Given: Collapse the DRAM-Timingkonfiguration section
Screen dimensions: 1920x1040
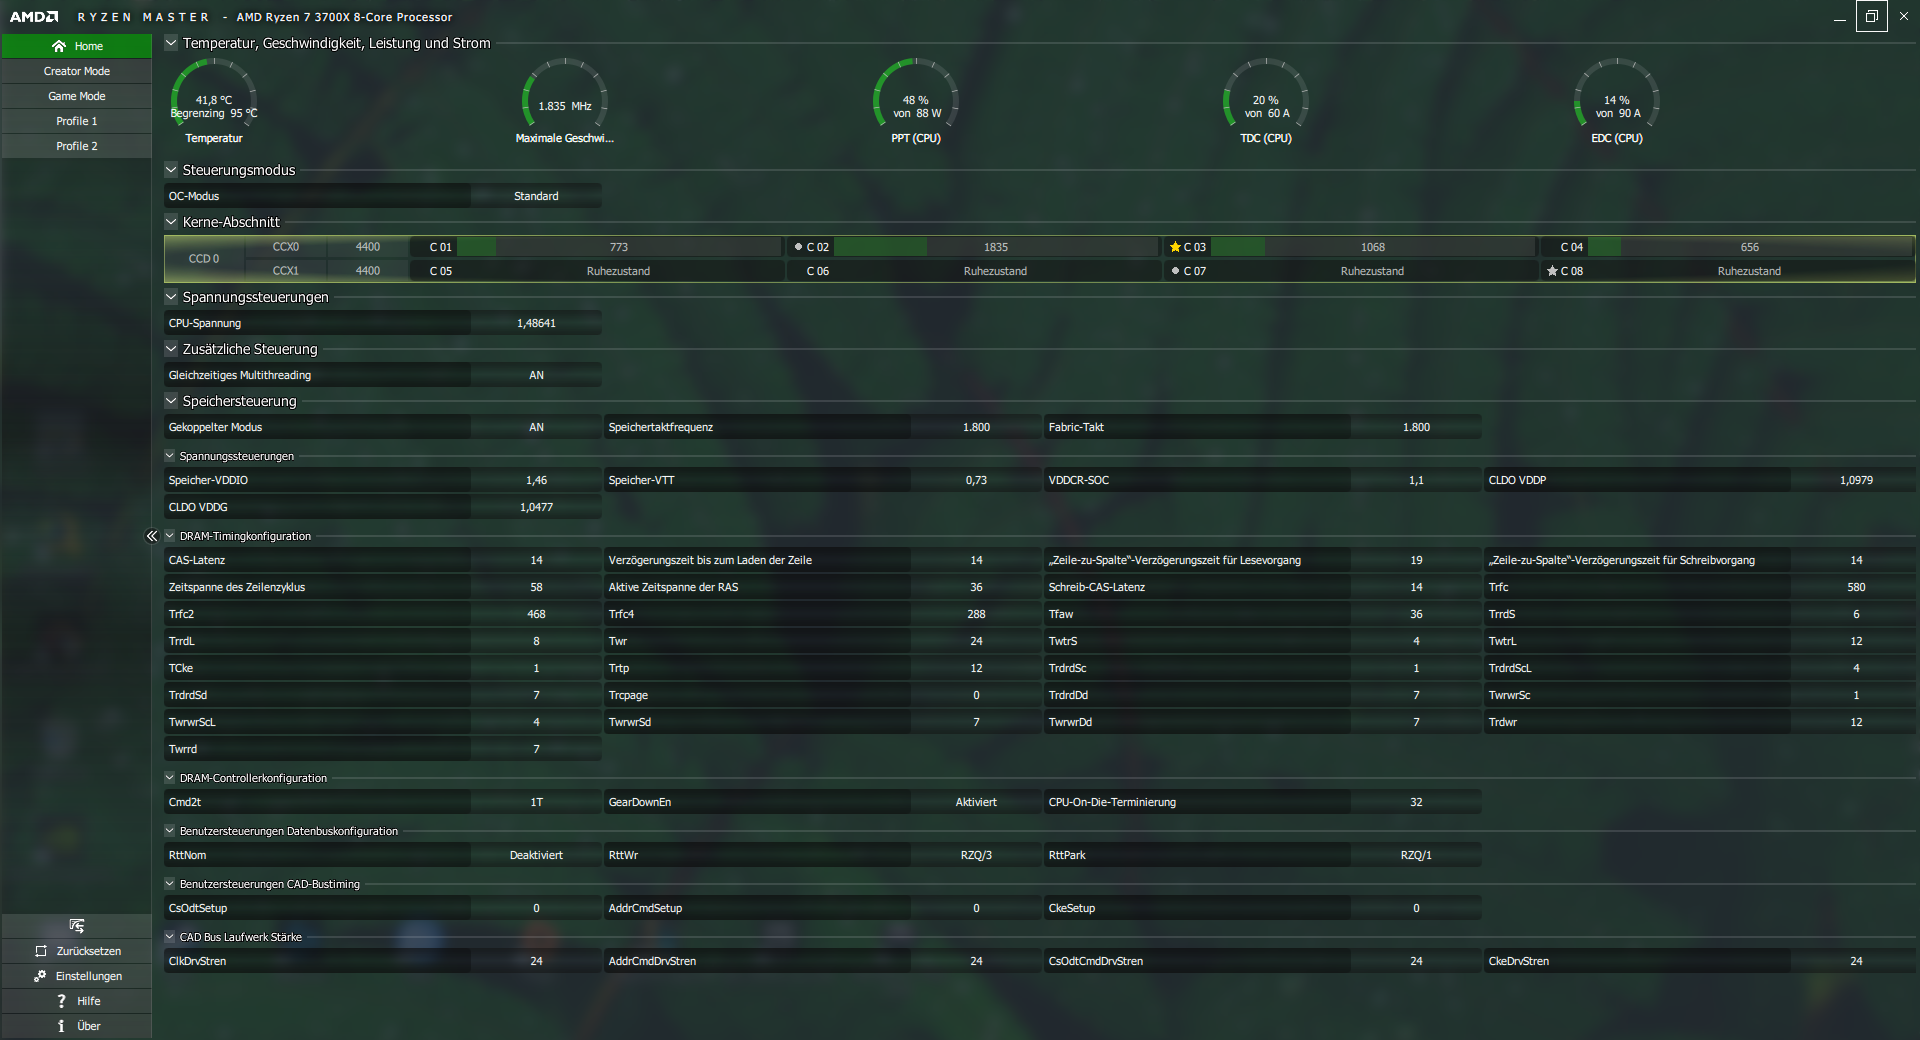Looking at the screenshot, I should pyautogui.click(x=170, y=536).
